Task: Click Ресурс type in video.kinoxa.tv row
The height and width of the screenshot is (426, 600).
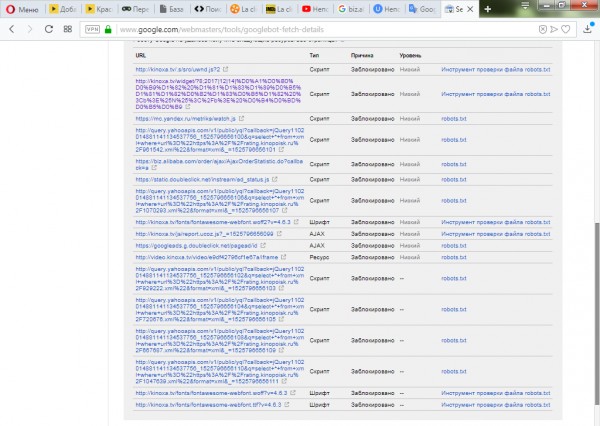Action: pyautogui.click(x=319, y=257)
